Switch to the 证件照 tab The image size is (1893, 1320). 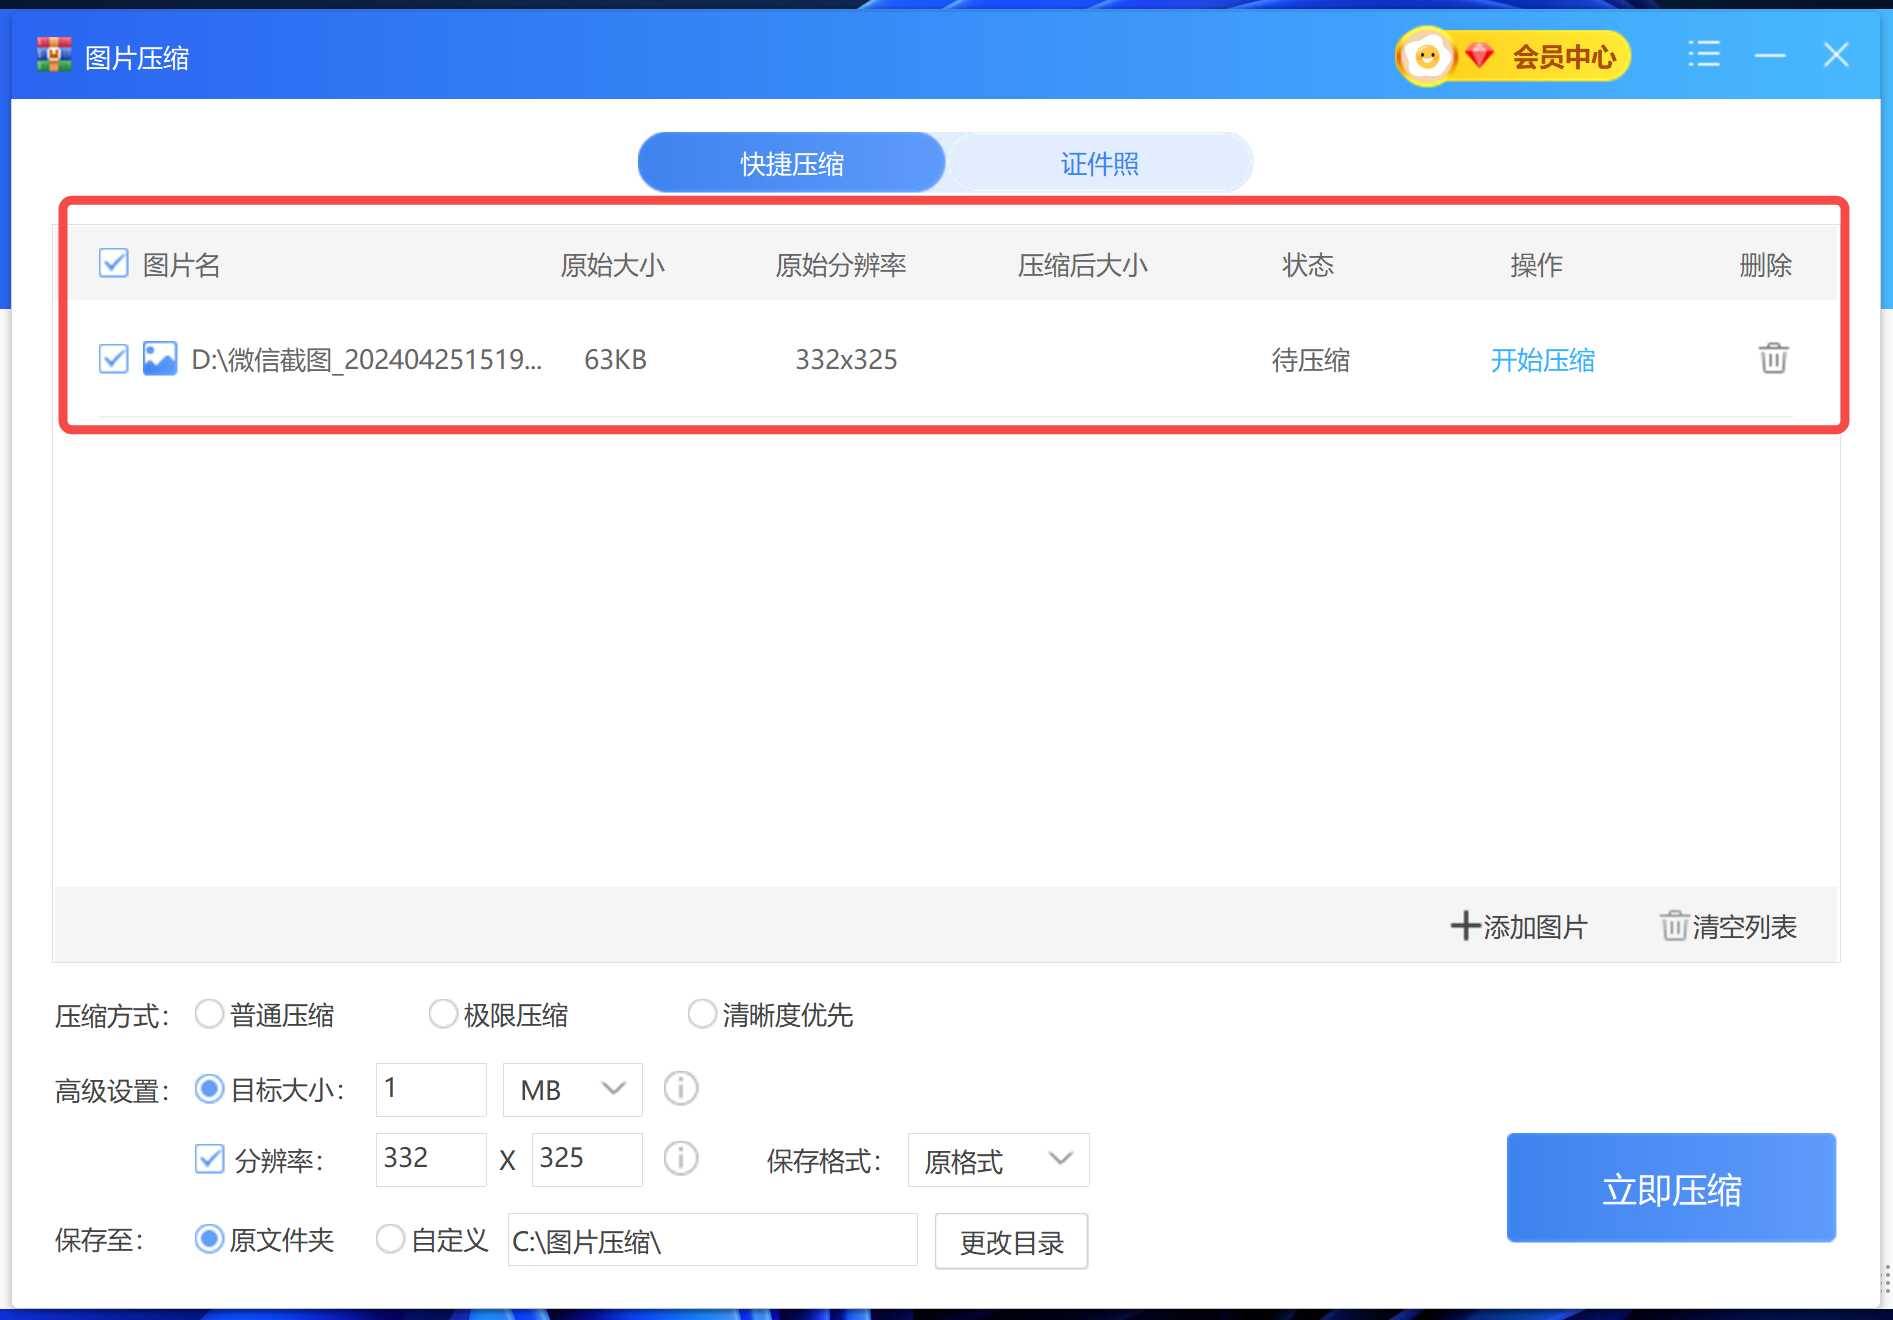(x=1099, y=163)
